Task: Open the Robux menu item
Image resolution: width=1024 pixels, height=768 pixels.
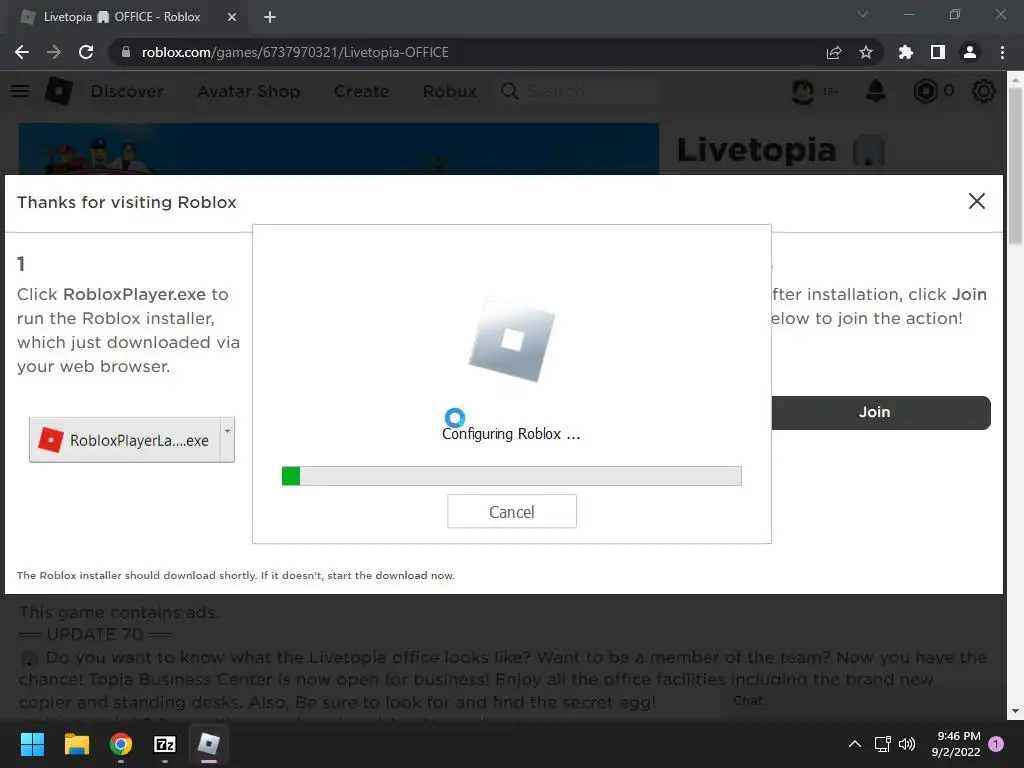Action: click(449, 91)
